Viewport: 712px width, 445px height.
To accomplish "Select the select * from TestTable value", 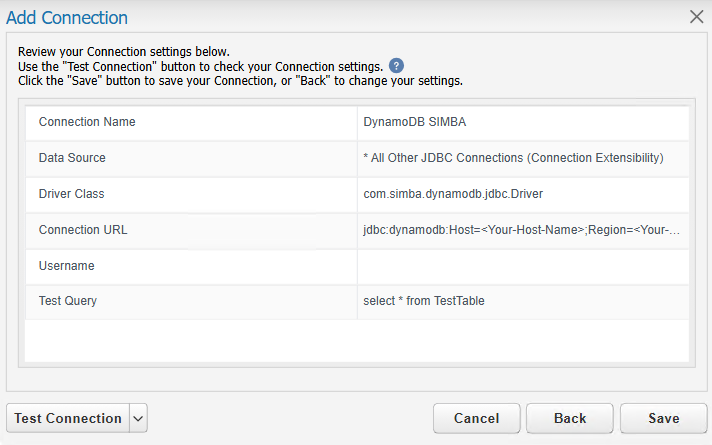I will click(x=424, y=301).
